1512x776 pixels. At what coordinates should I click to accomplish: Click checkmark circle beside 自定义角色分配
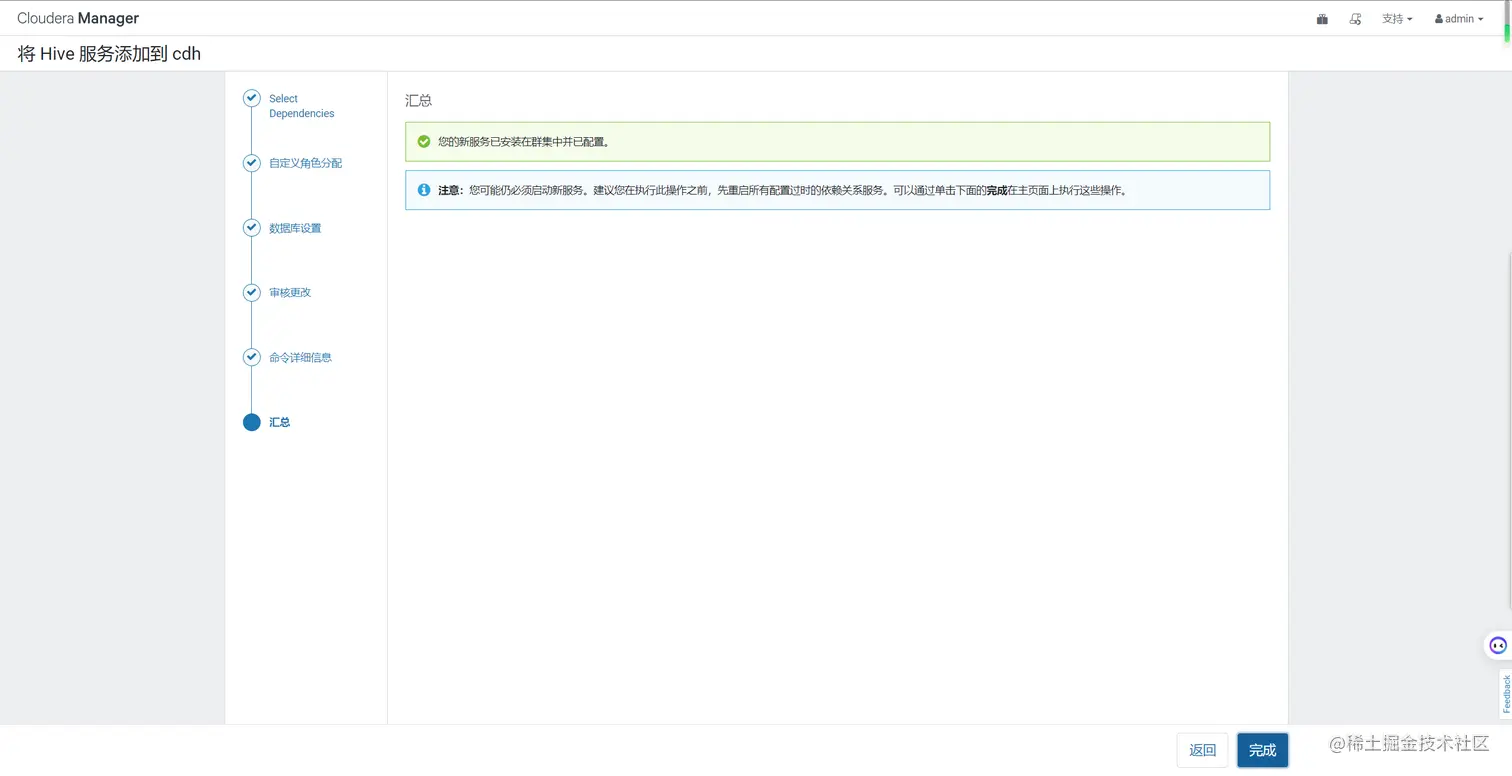(x=252, y=163)
